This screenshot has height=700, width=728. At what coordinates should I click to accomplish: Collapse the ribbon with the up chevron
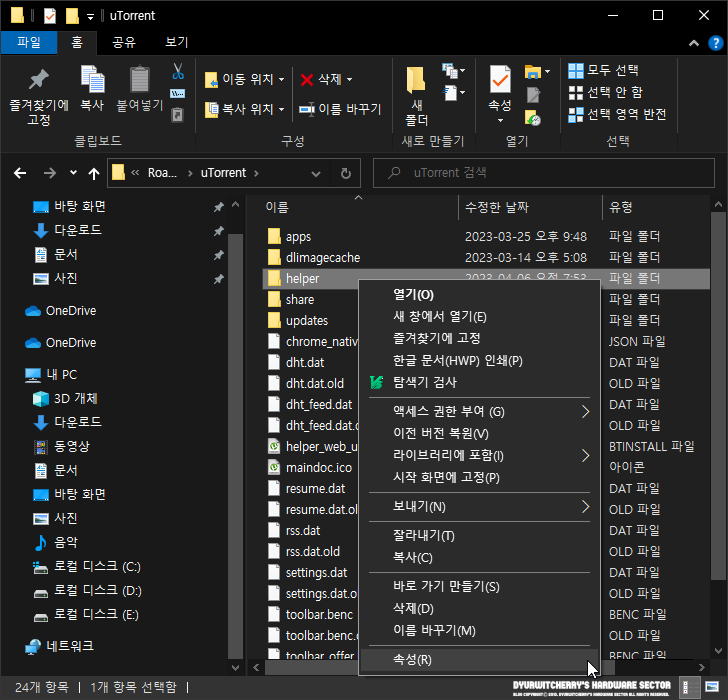(694, 43)
